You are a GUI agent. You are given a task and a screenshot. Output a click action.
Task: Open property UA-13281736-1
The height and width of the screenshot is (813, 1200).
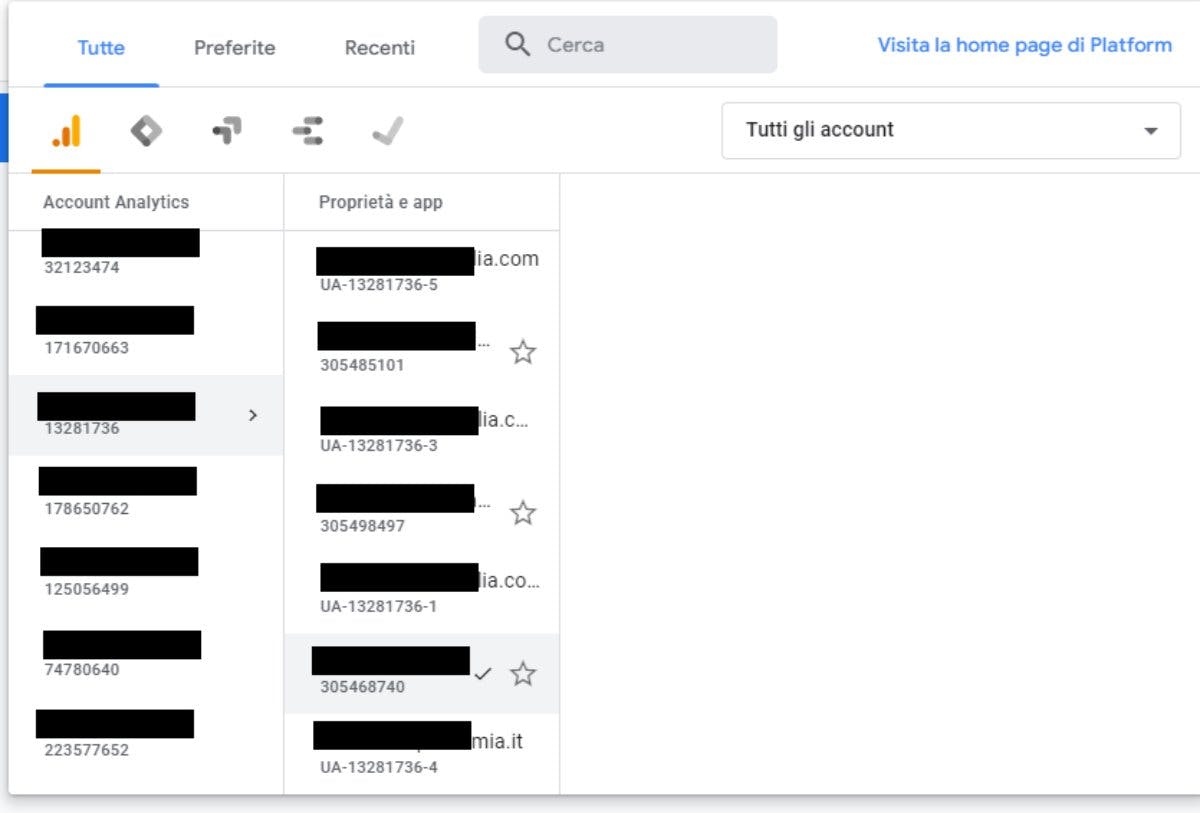pos(422,593)
